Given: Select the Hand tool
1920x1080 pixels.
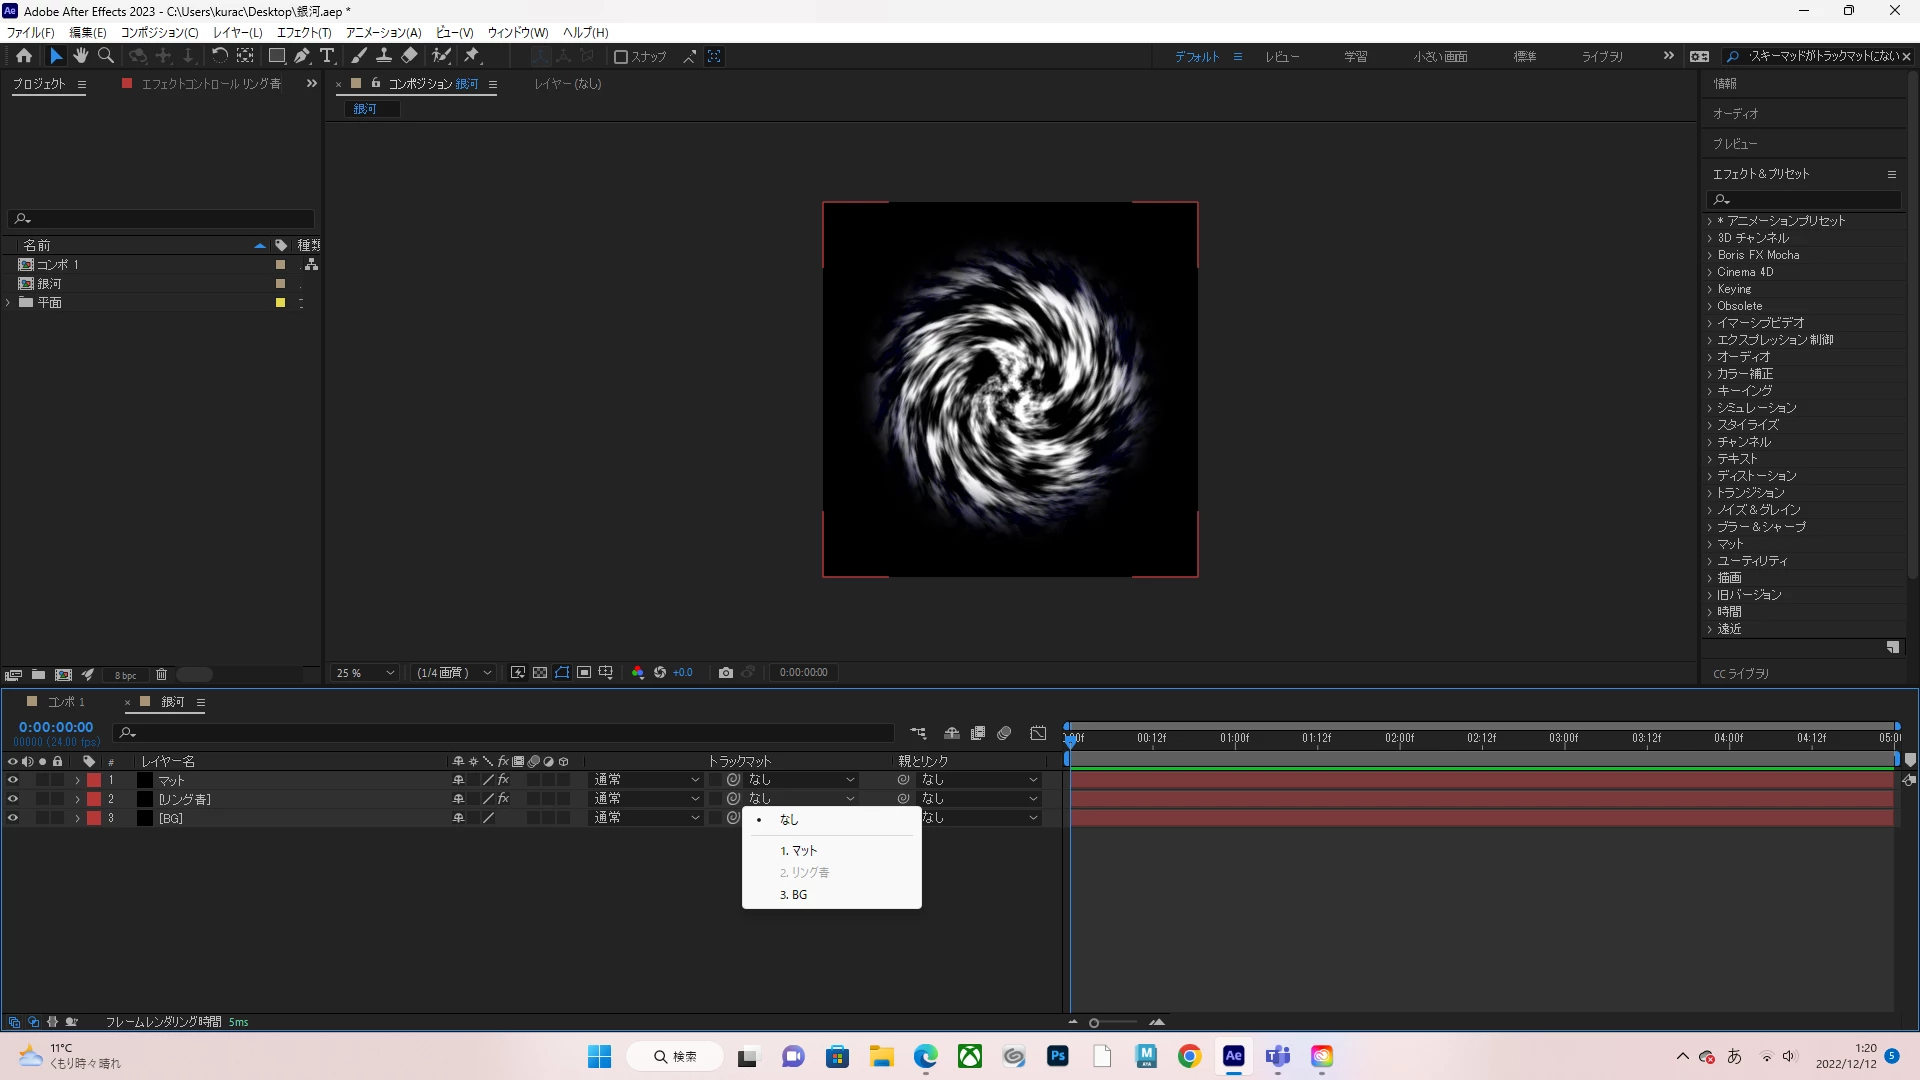Looking at the screenshot, I should pyautogui.click(x=81, y=56).
